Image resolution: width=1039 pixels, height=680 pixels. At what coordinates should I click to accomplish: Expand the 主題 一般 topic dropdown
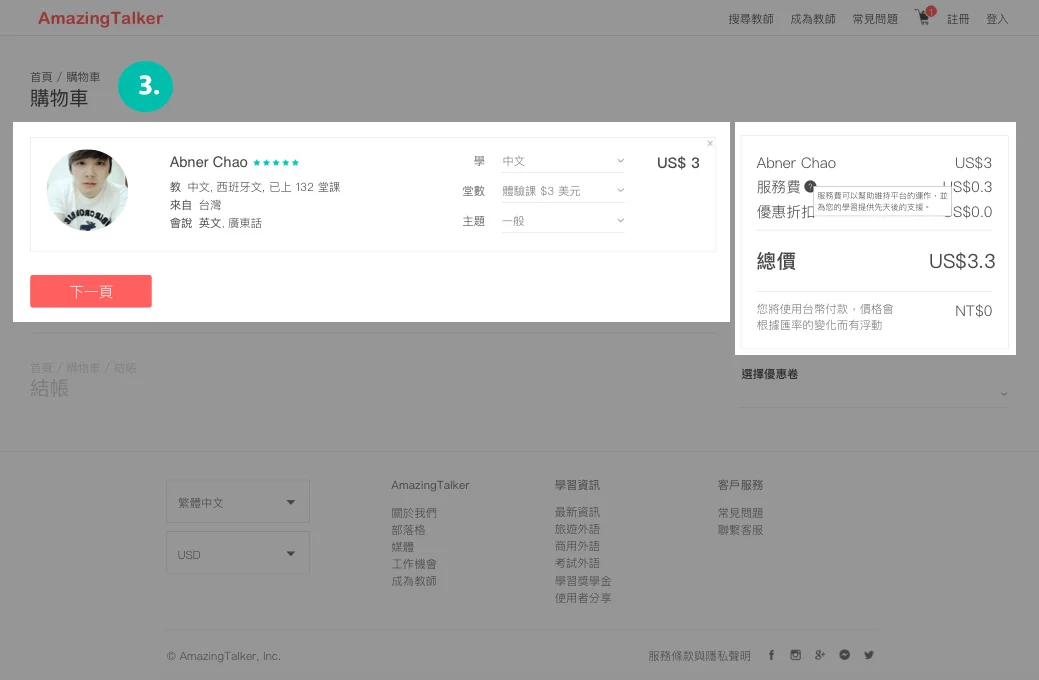pyautogui.click(x=563, y=221)
